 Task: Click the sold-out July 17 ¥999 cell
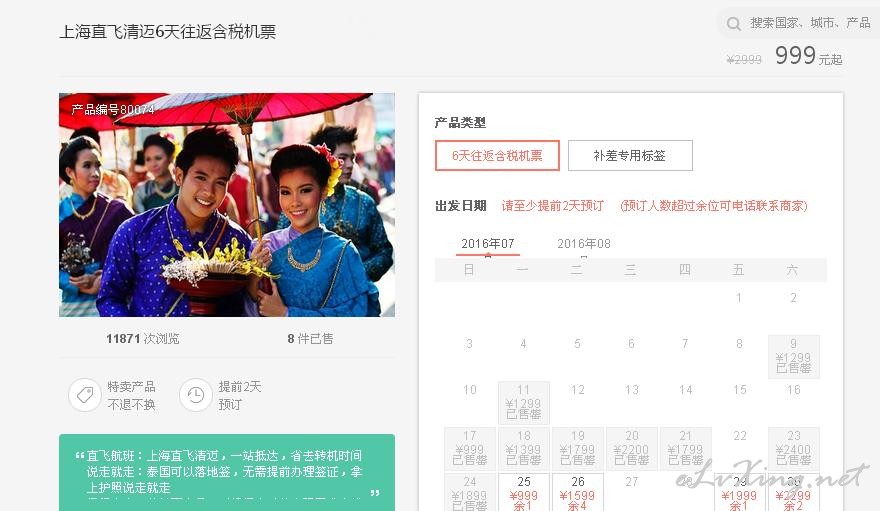coord(469,449)
